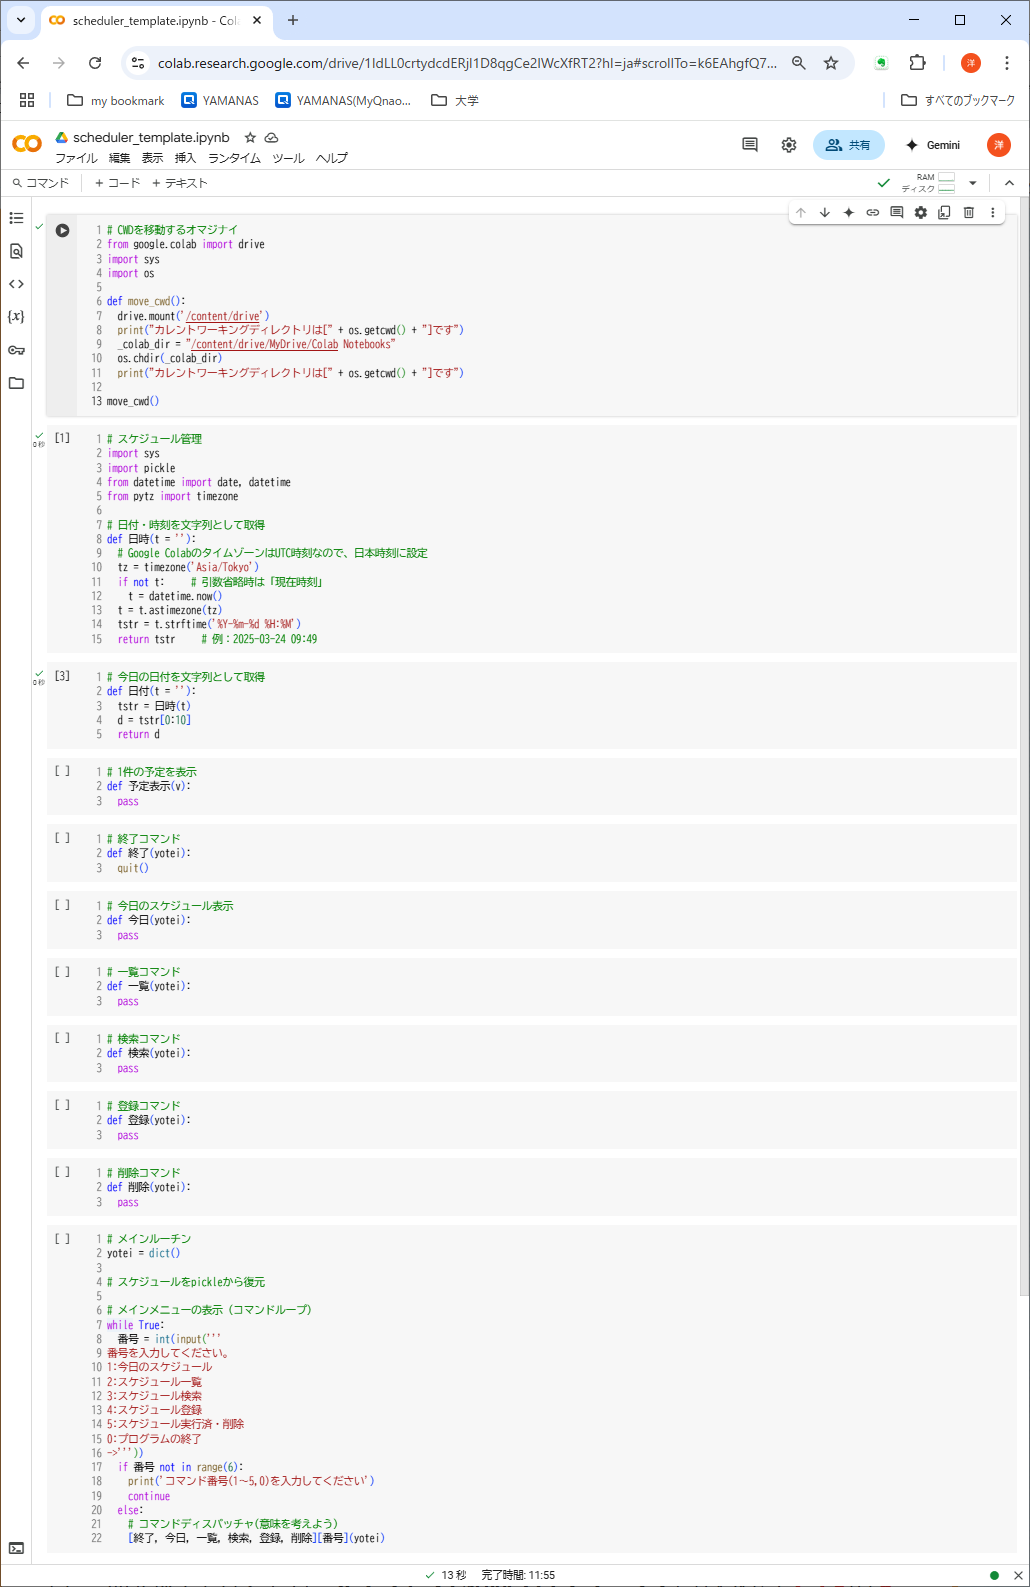Delete the selected cell with trash icon

(969, 212)
